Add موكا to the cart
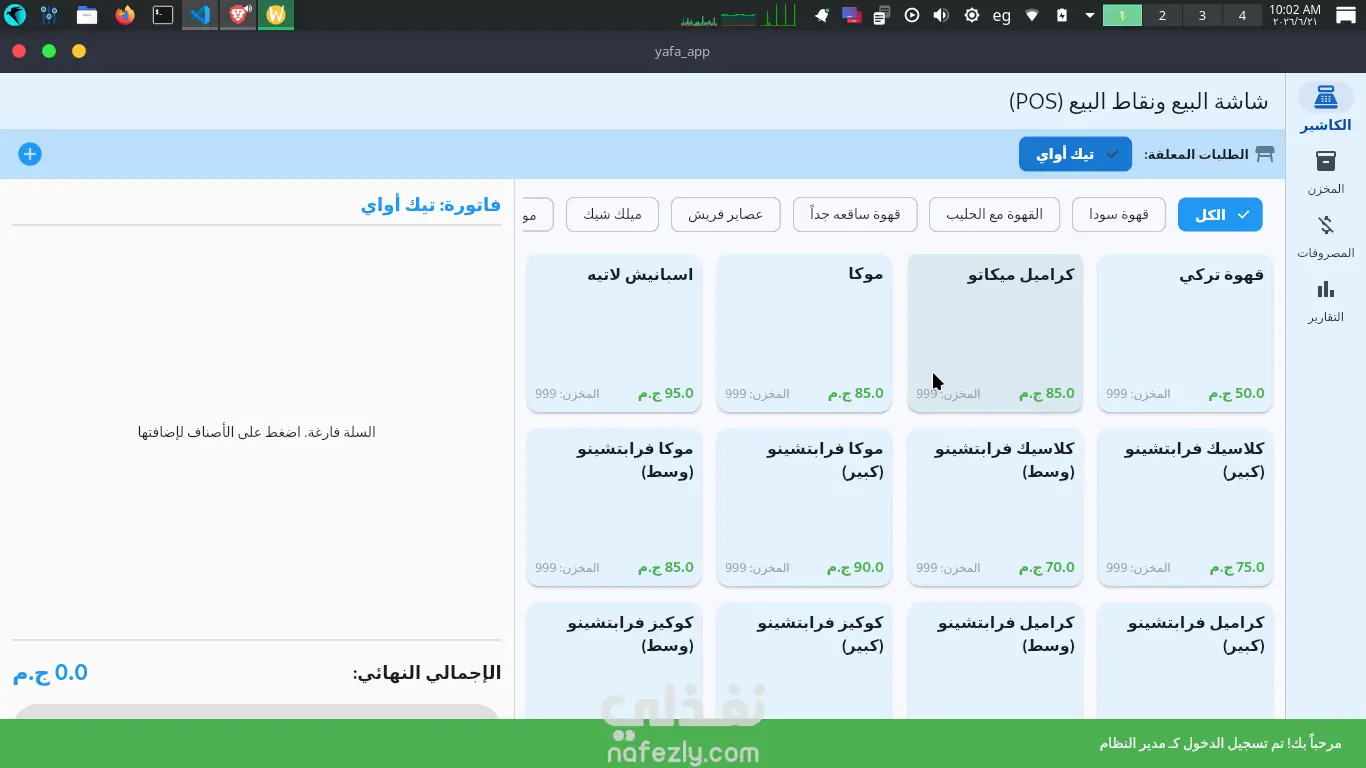Viewport: 1366px width, 768px height. [804, 333]
